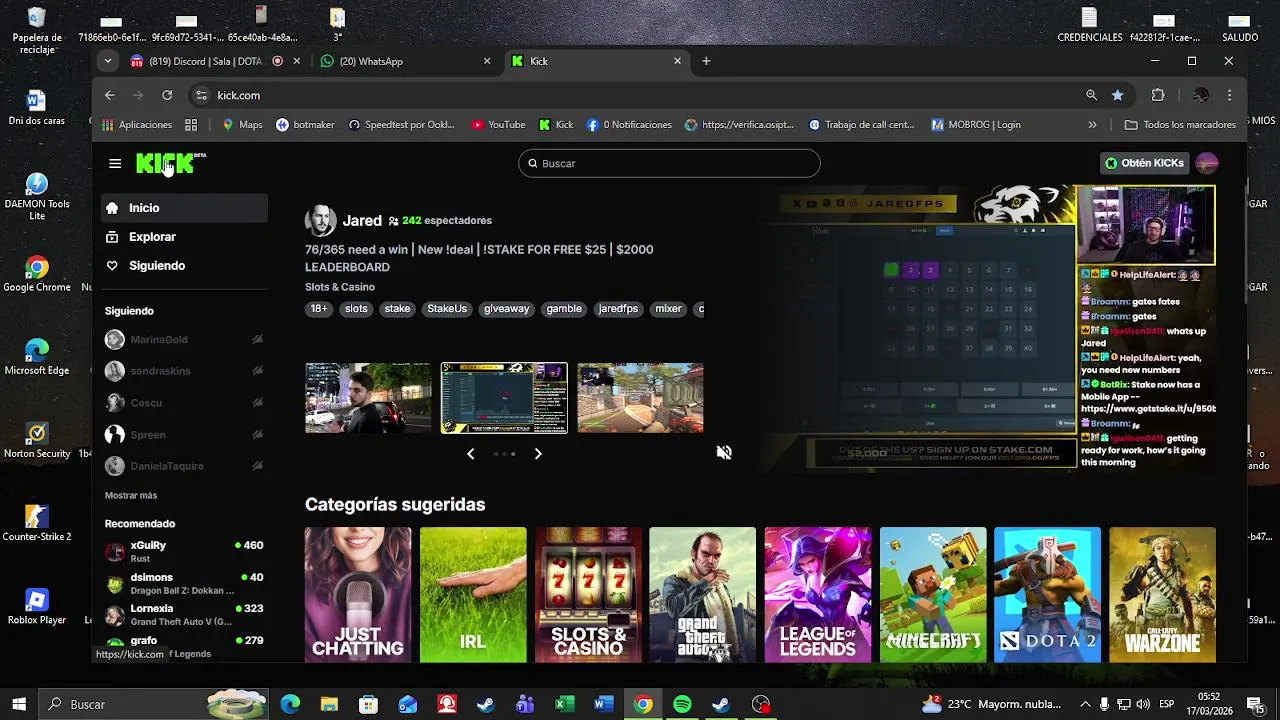Open the YouTube bookmark
The image size is (1280, 720).
[498, 125]
